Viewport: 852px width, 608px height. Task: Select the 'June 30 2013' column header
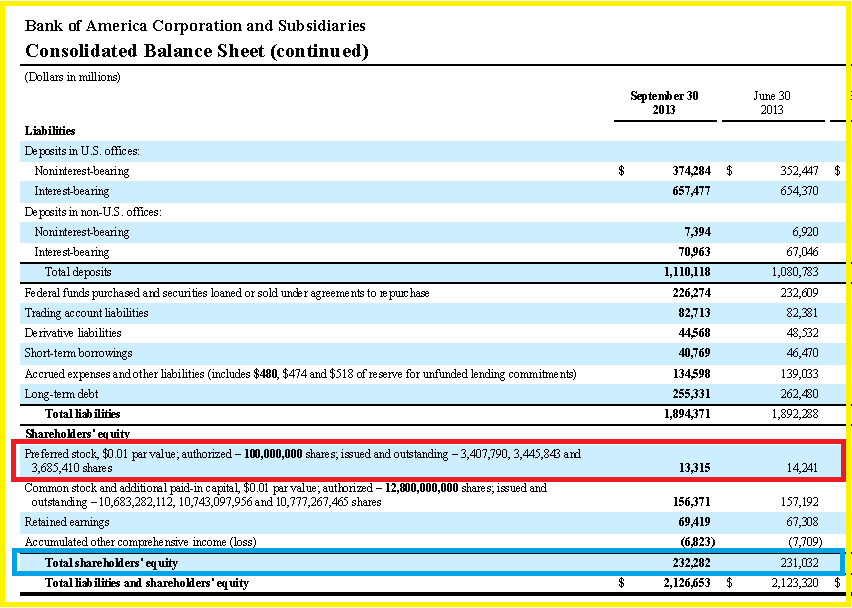(x=772, y=103)
